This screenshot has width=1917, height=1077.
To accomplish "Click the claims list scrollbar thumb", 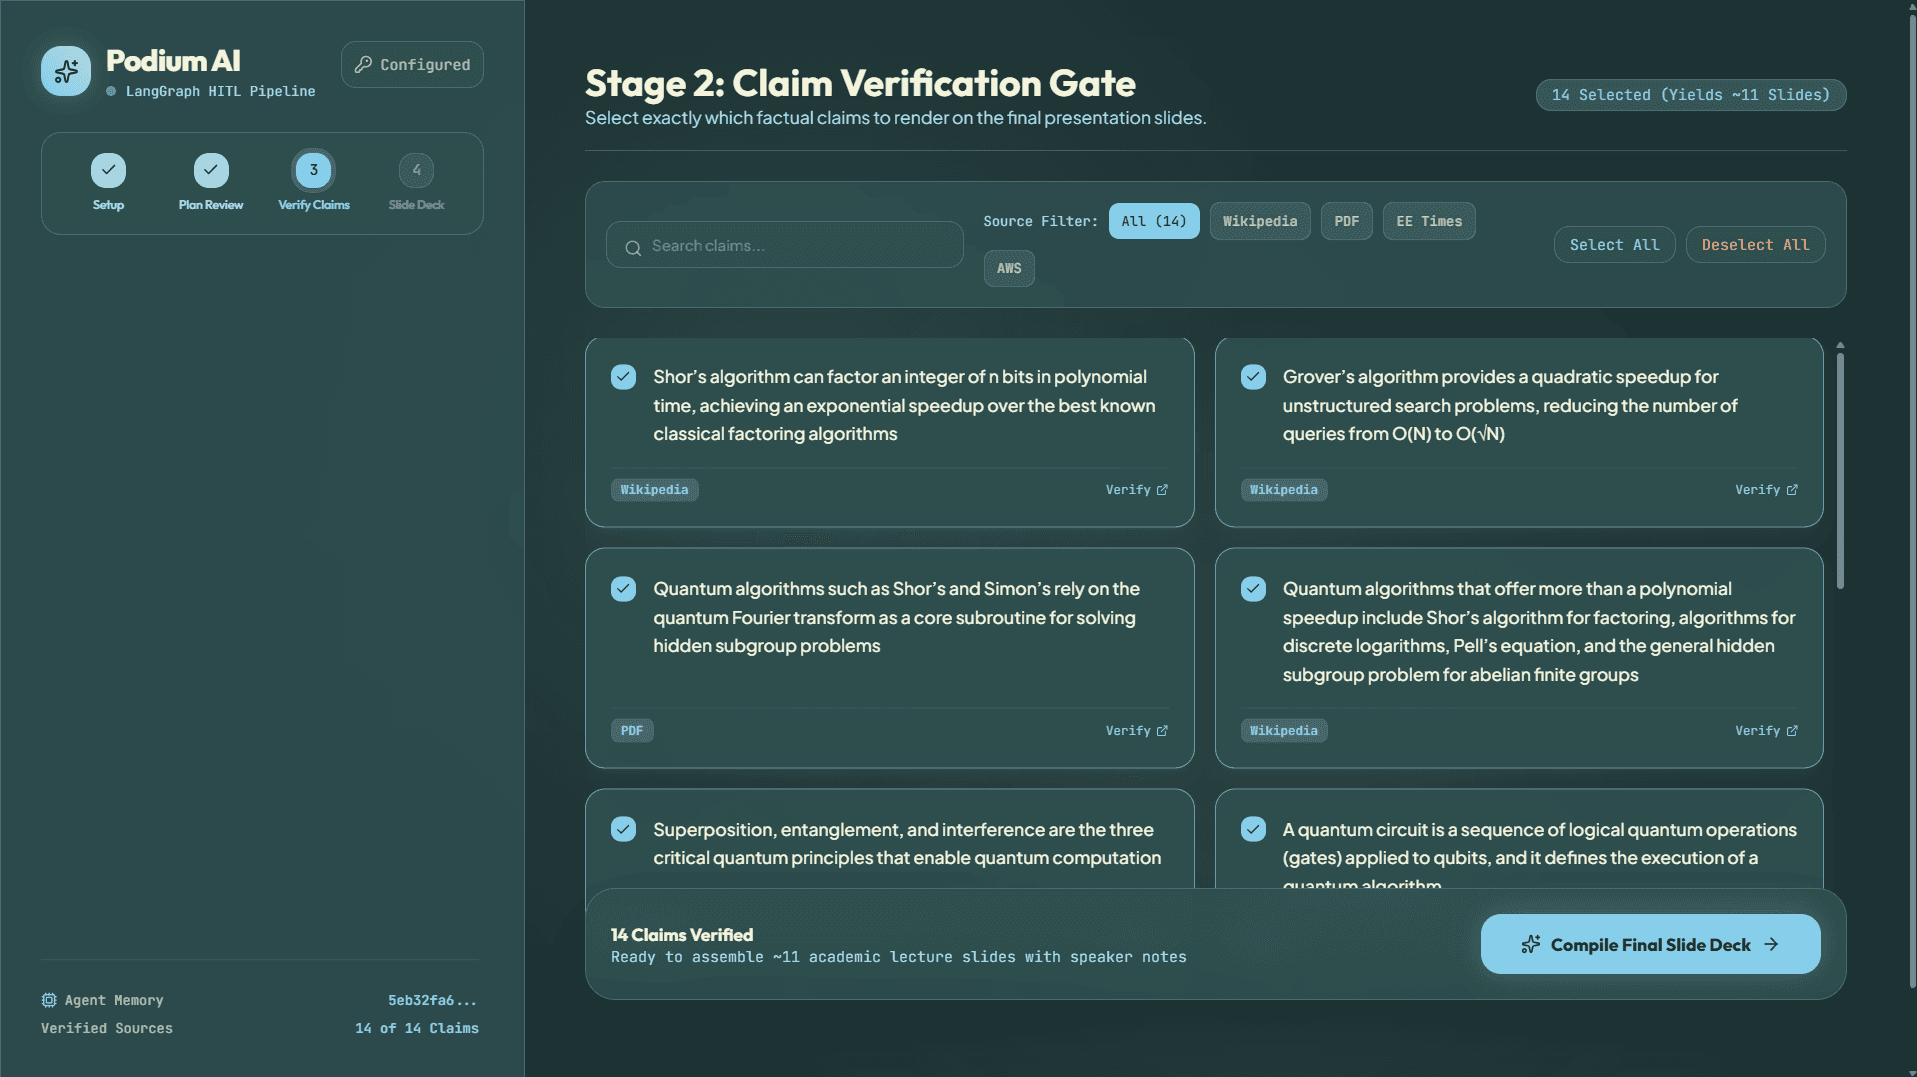I will (1840, 470).
